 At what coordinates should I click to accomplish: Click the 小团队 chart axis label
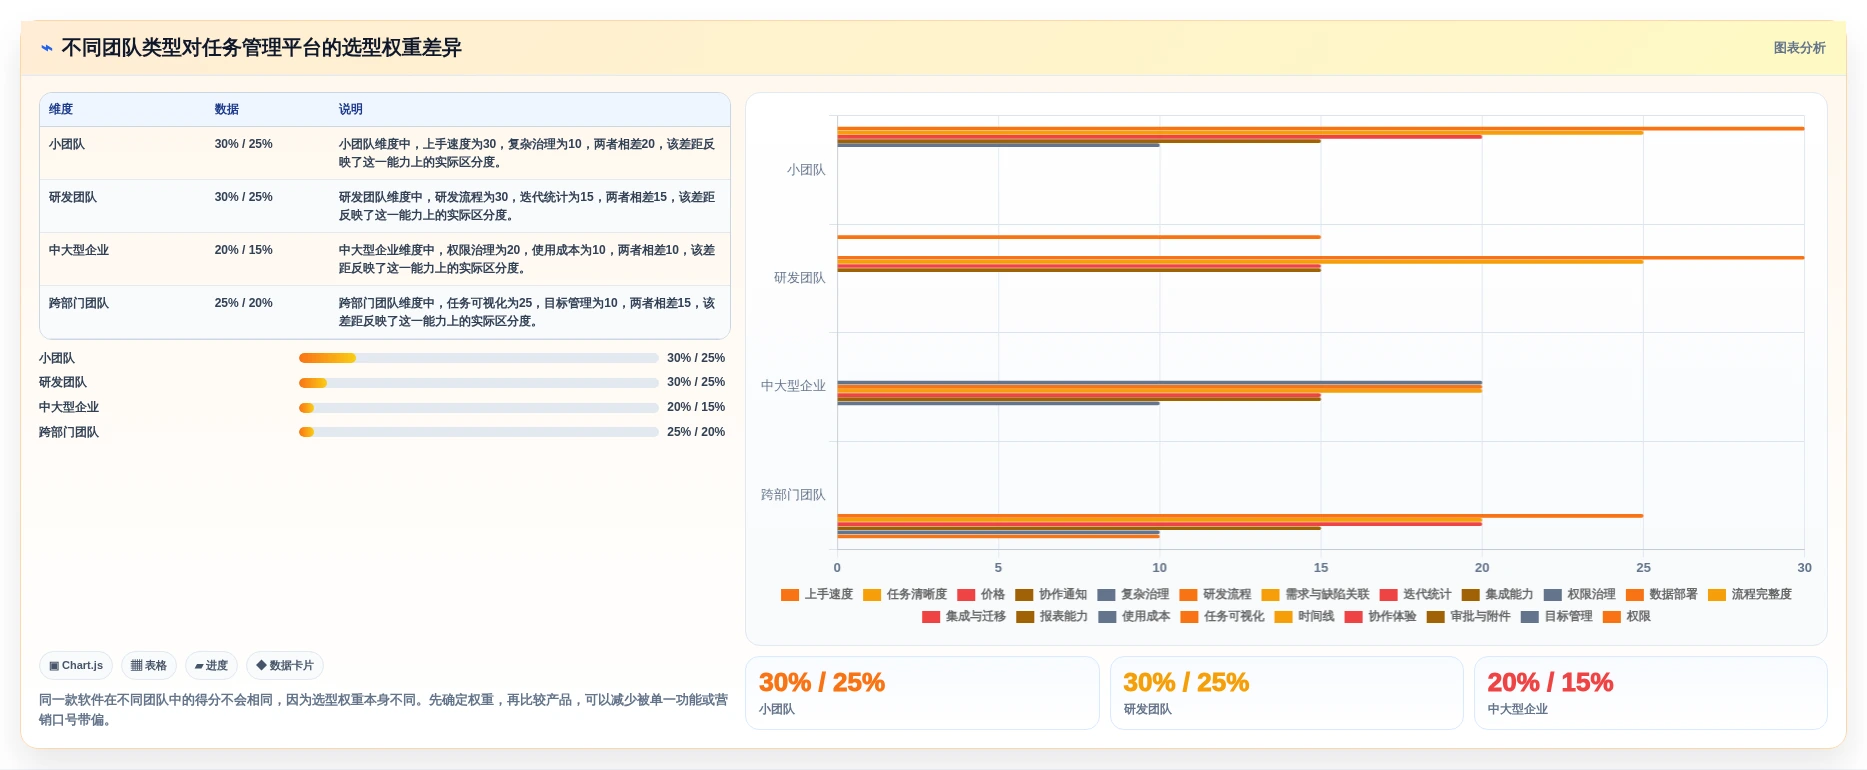click(x=806, y=170)
